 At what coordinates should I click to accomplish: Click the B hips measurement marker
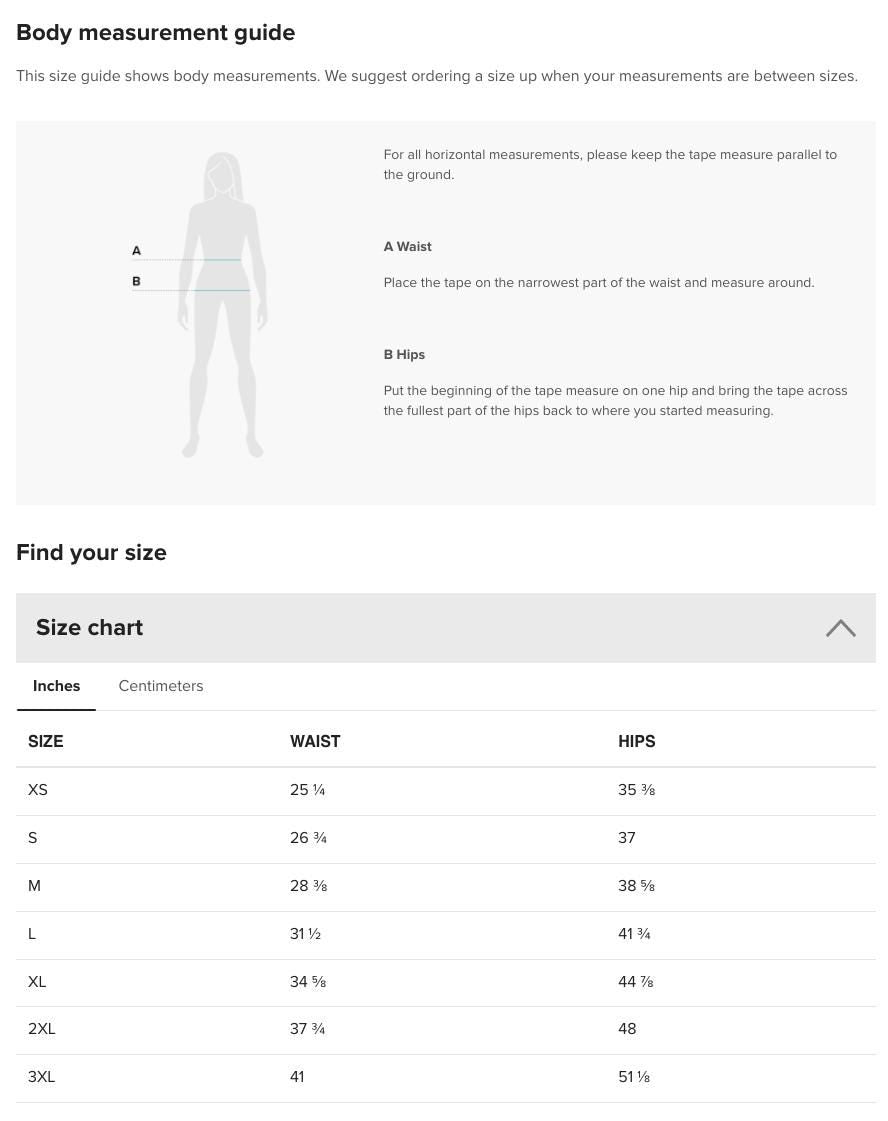point(137,281)
